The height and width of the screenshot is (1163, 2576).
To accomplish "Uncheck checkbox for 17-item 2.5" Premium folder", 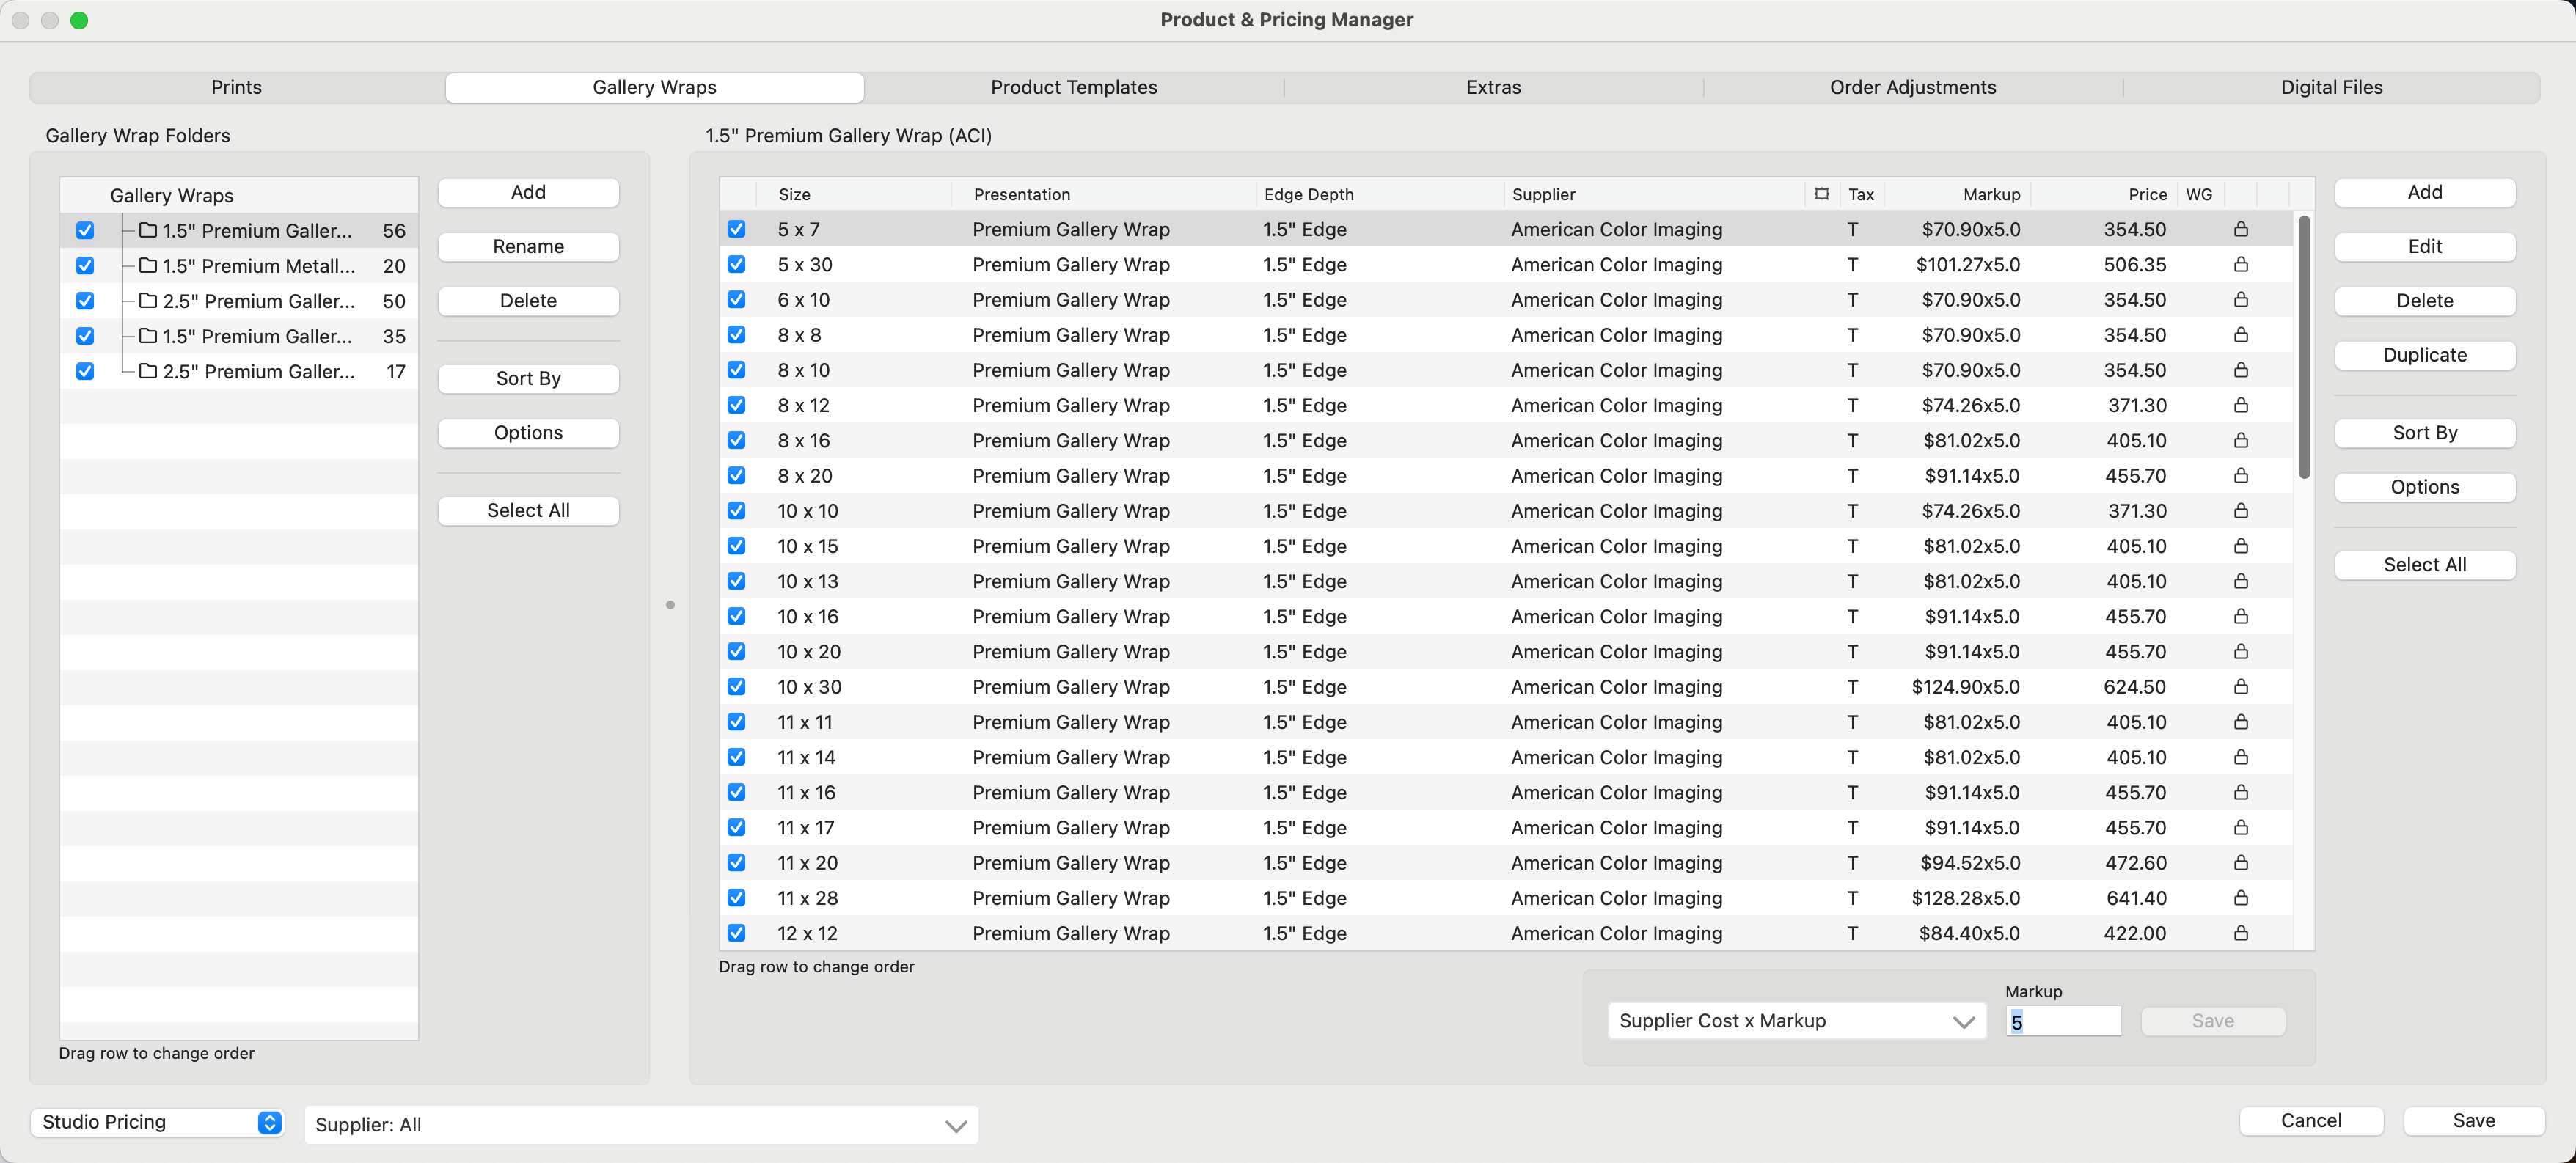I will pyautogui.click(x=85, y=371).
